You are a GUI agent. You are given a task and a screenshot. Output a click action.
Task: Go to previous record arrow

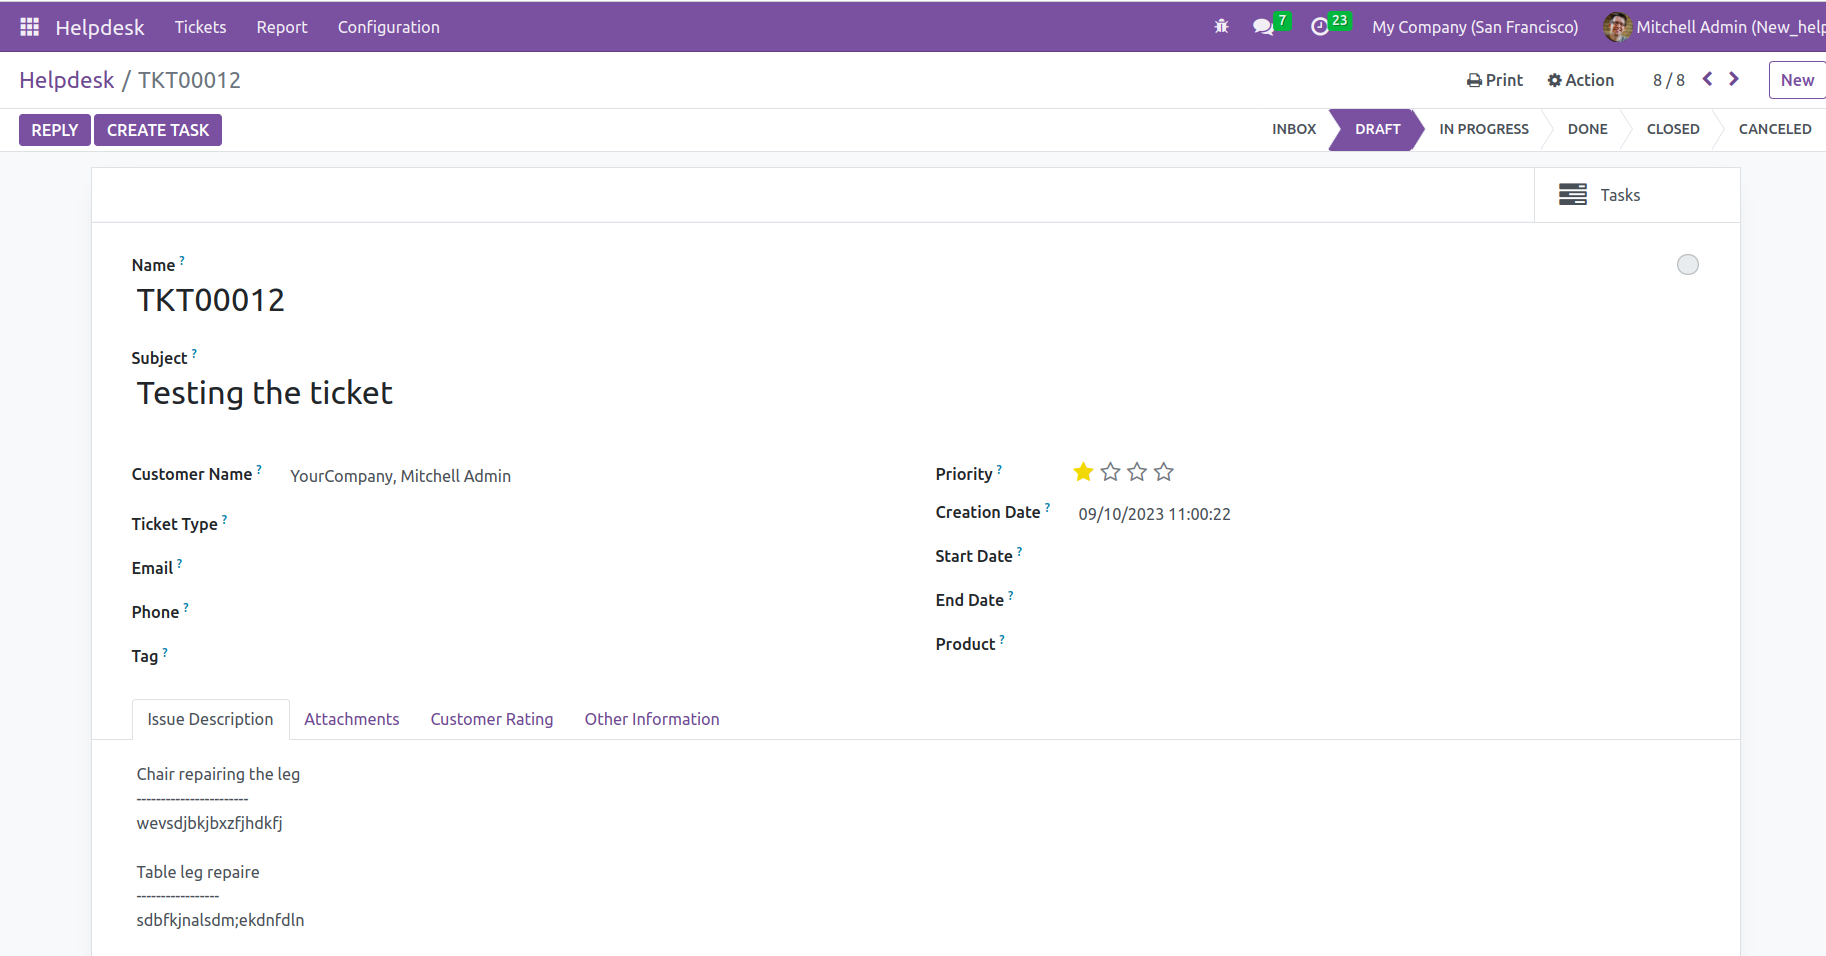click(x=1708, y=79)
